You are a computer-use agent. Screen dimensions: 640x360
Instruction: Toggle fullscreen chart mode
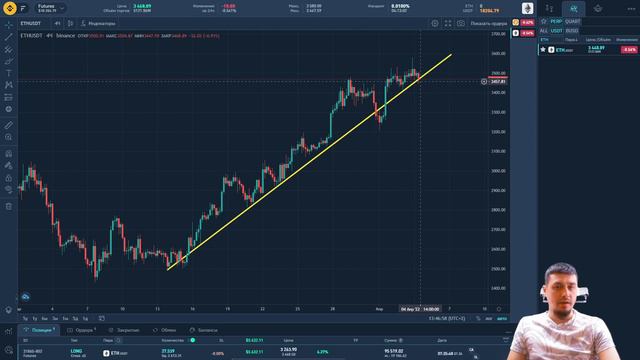[x=448, y=24]
